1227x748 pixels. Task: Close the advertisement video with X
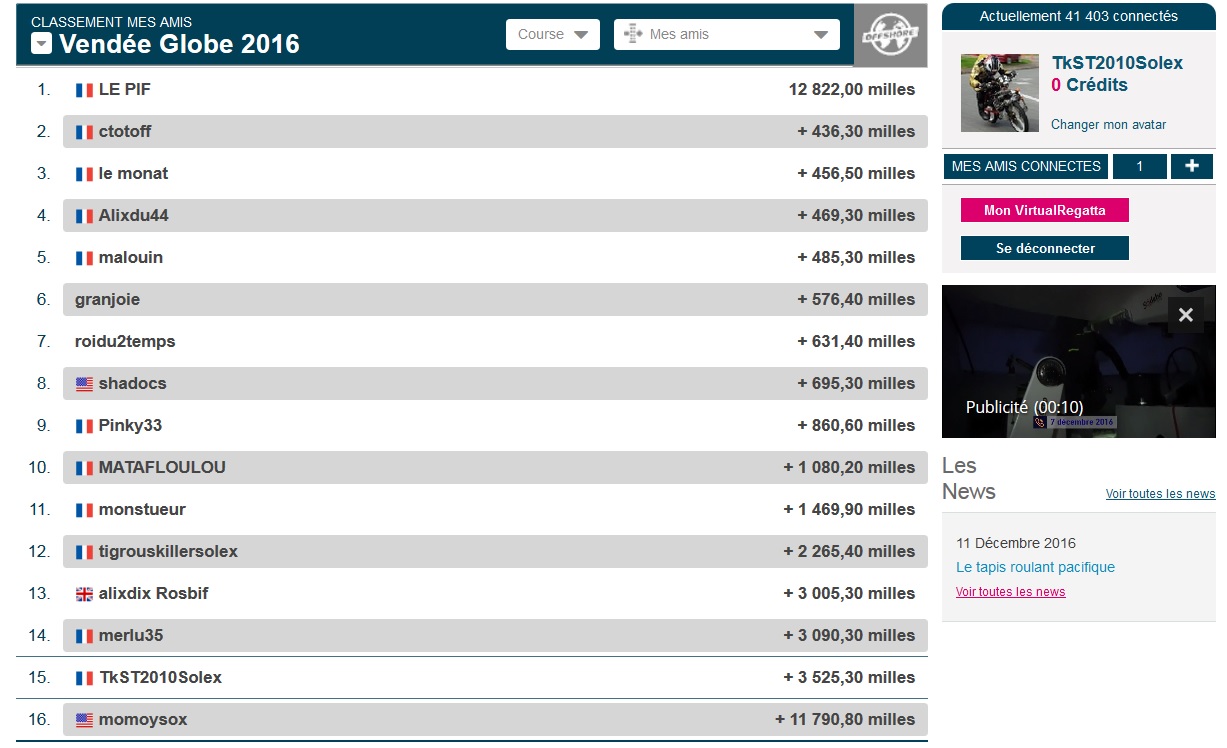point(1186,315)
